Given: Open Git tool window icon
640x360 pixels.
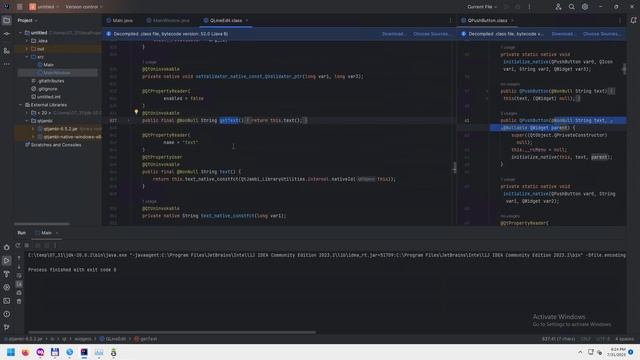Looking at the screenshot, I should [7, 327].
